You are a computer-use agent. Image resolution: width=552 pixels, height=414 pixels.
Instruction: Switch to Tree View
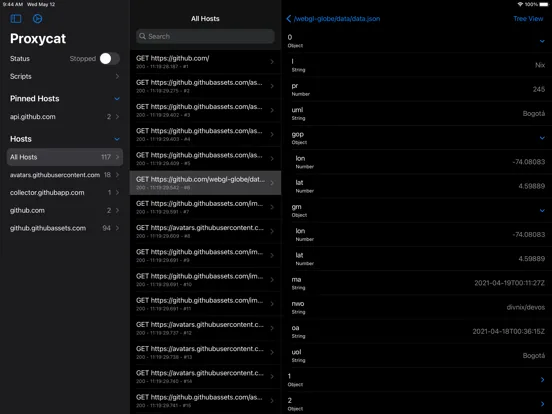coord(528,19)
